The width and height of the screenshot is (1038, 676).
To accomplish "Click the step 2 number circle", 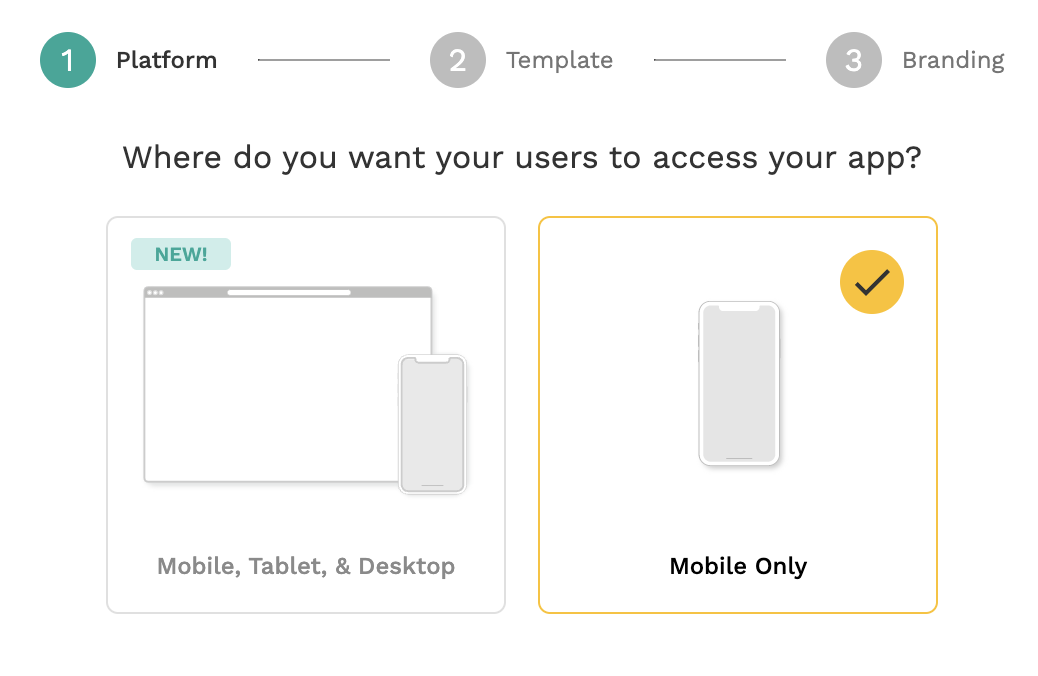I will pos(458,60).
